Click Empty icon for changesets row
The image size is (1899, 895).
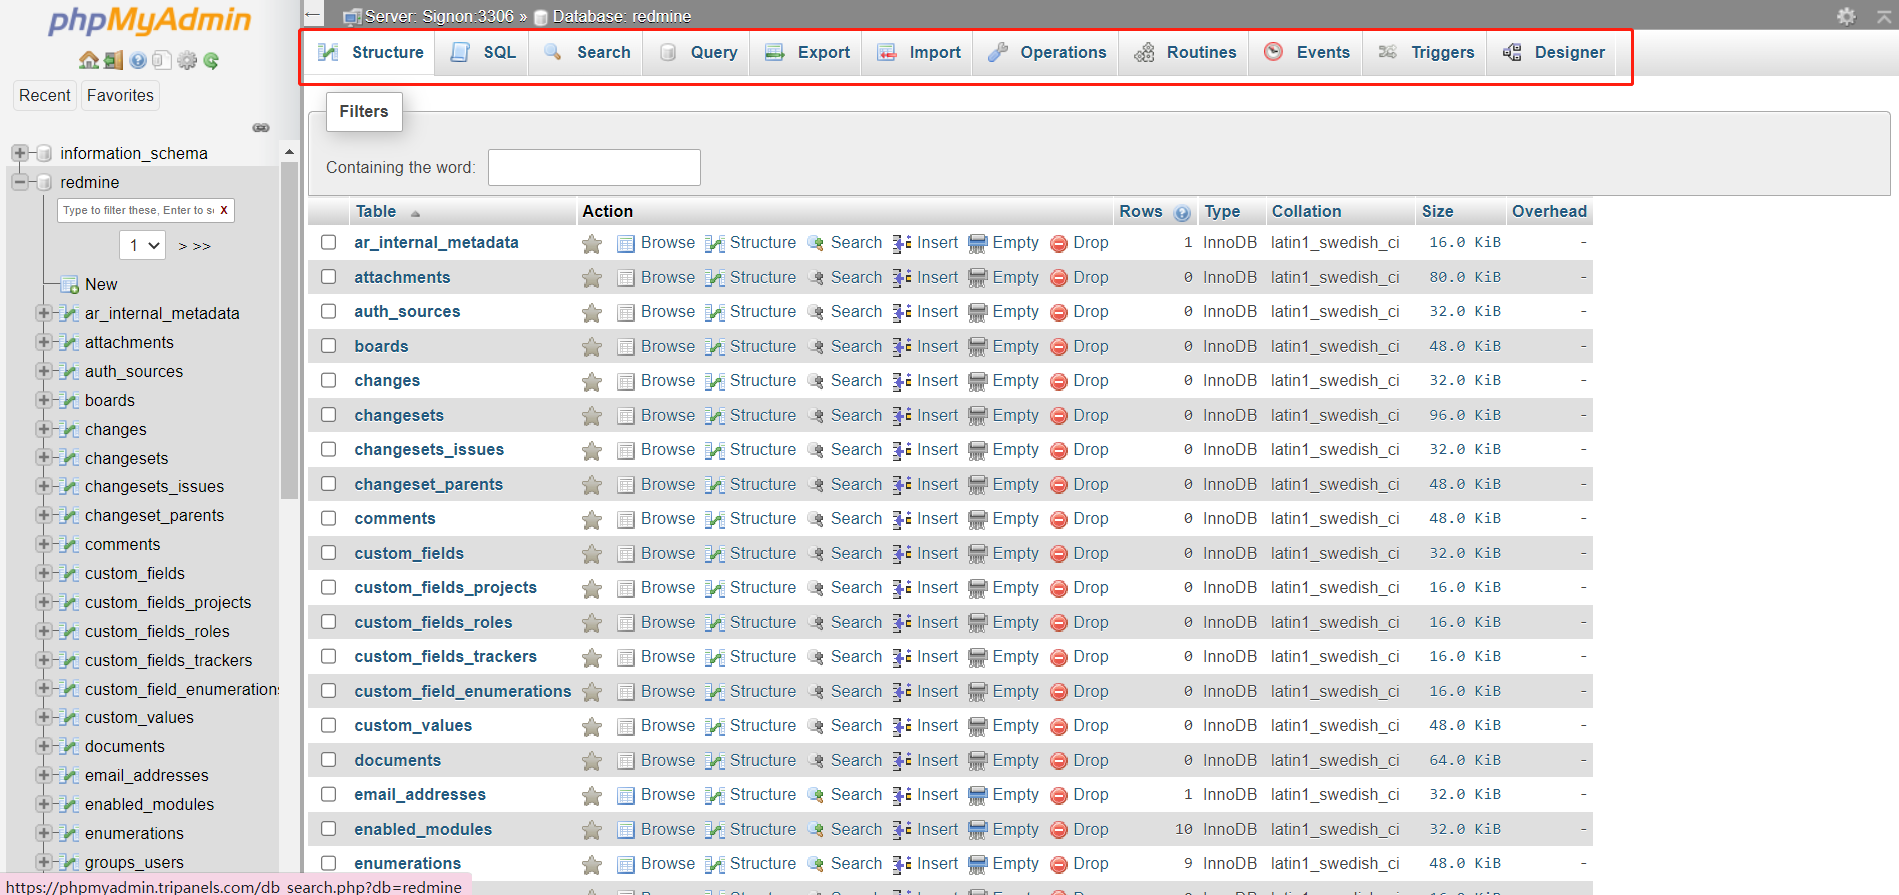click(x=977, y=416)
